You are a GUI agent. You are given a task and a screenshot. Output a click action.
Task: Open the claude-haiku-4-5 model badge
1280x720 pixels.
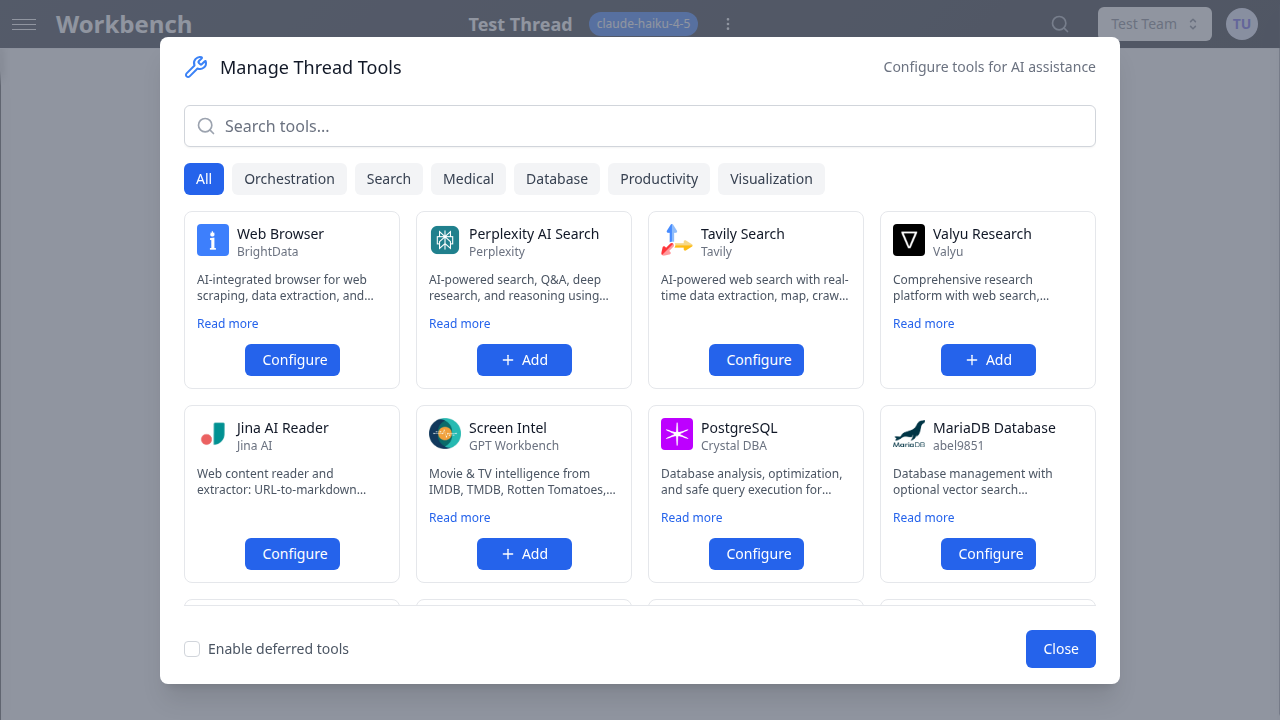(643, 23)
